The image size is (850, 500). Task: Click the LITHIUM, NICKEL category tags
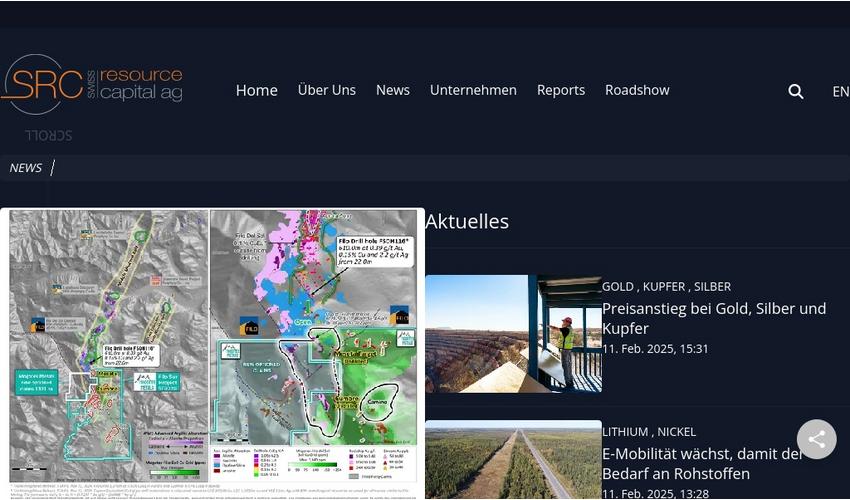click(x=649, y=432)
